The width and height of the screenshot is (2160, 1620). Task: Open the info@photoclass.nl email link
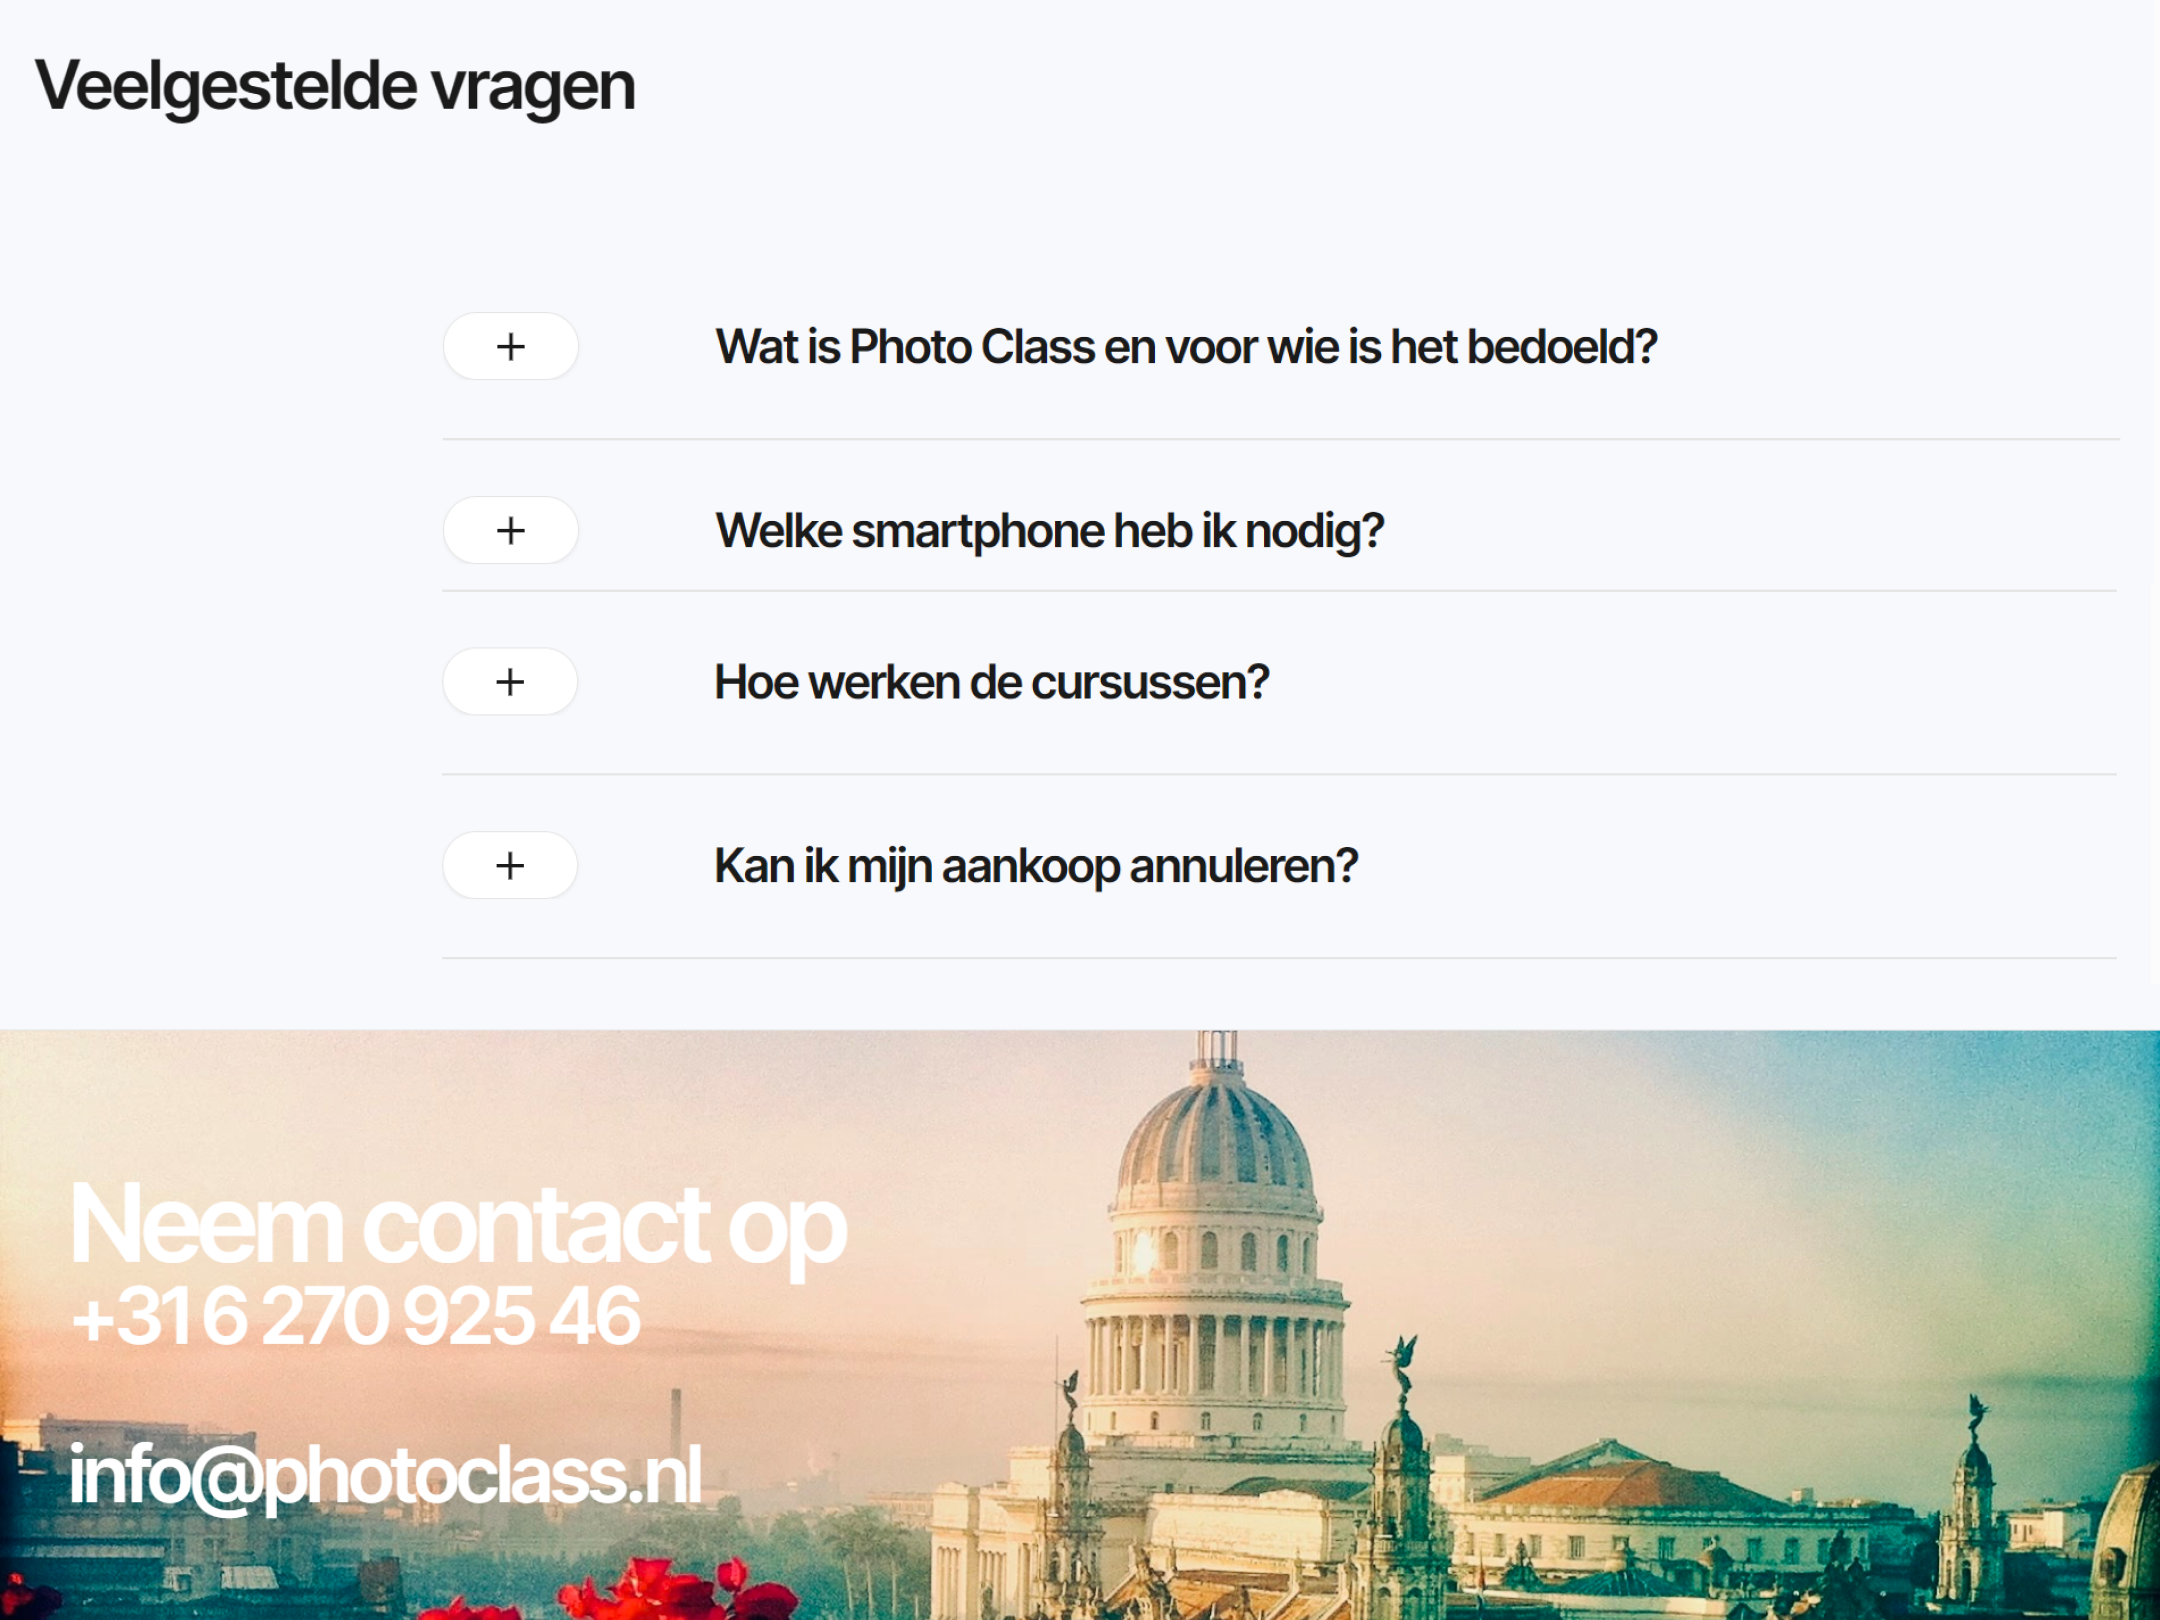pos(385,1476)
